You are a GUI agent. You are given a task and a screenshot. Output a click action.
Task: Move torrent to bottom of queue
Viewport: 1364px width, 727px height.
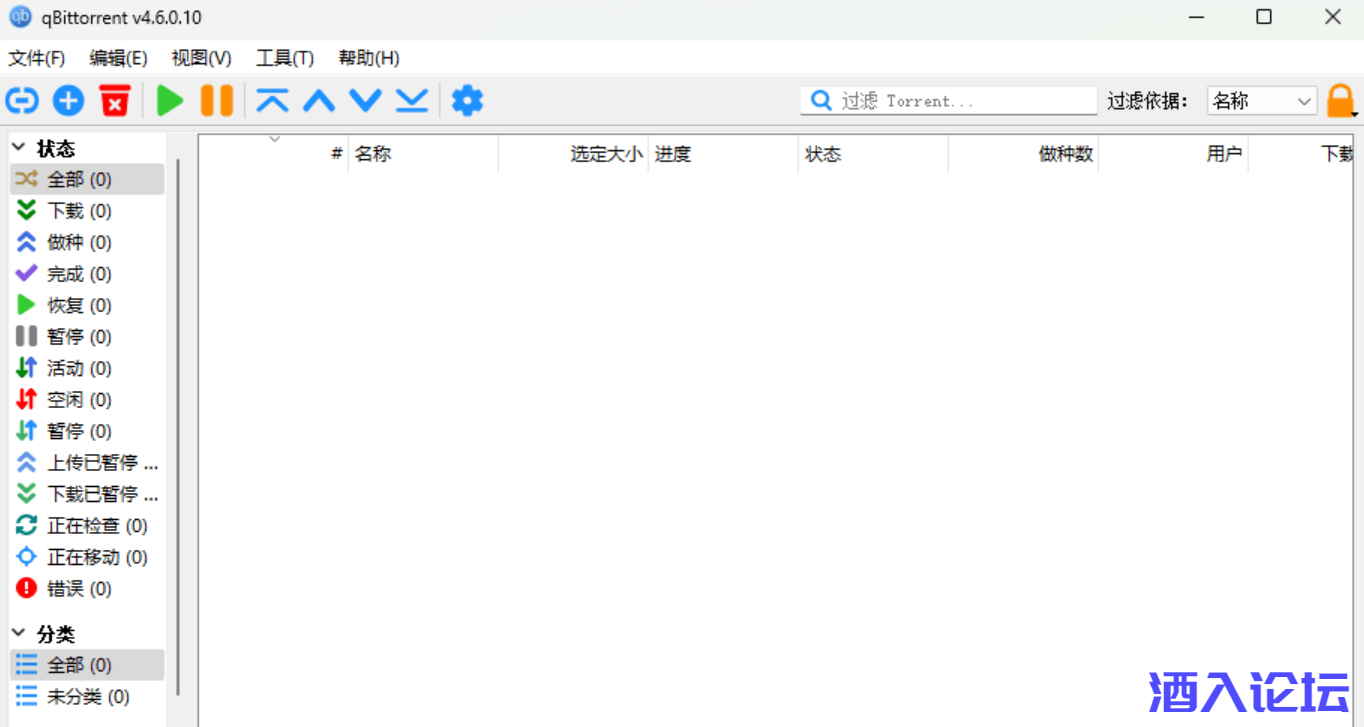[x=411, y=101]
